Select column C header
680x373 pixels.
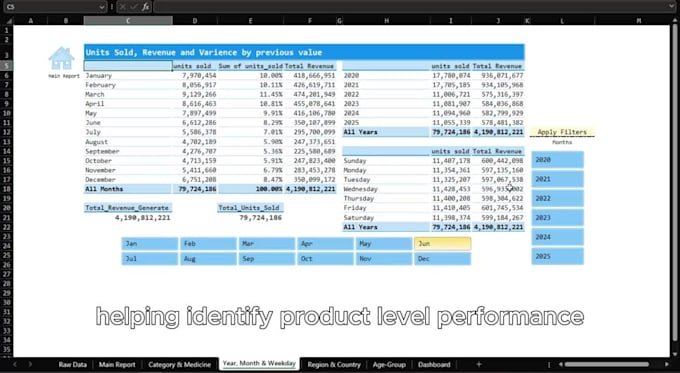128,21
